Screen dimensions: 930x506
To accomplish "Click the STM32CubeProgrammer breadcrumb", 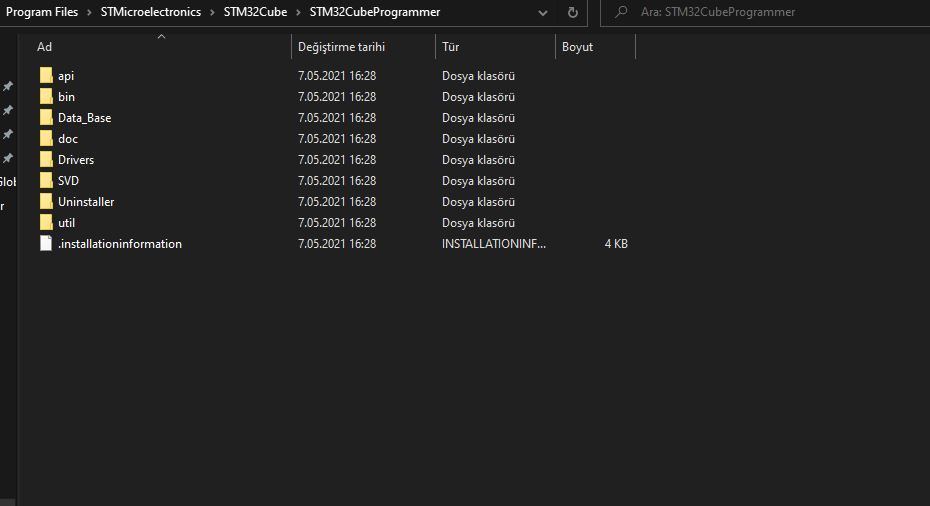I will [375, 12].
